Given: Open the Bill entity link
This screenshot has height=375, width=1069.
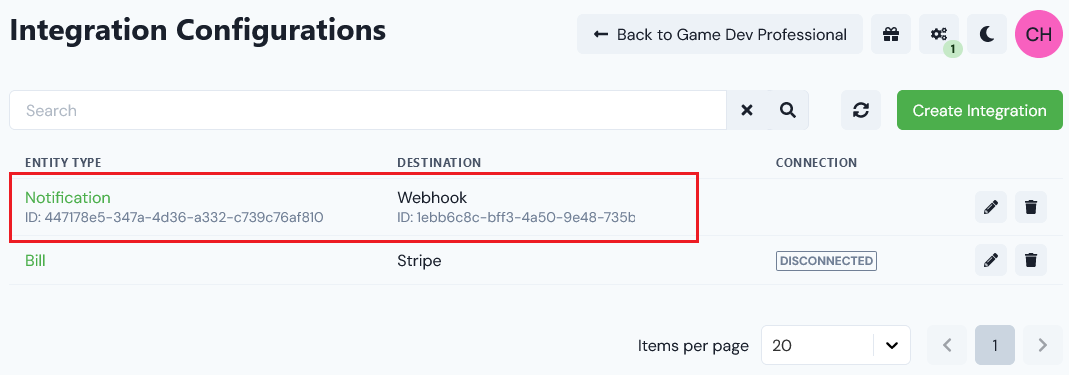Looking at the screenshot, I should pos(35,260).
